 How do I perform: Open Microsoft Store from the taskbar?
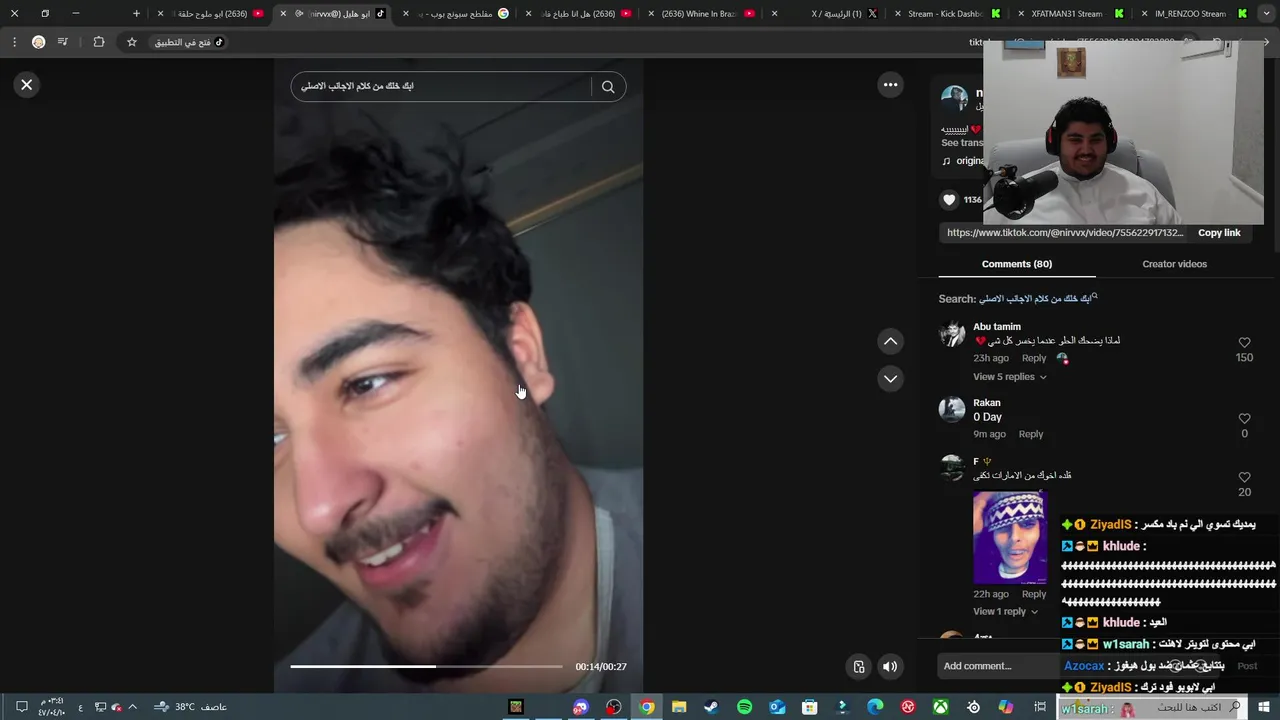point(809,707)
